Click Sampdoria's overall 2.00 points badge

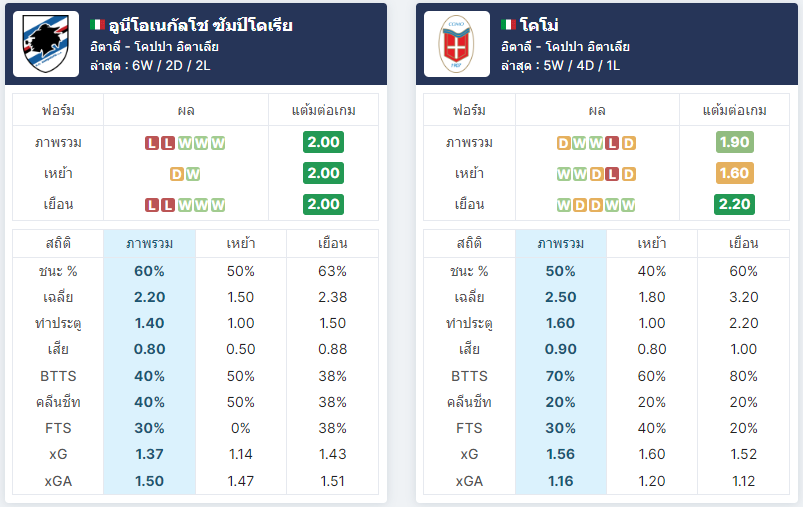(x=323, y=142)
